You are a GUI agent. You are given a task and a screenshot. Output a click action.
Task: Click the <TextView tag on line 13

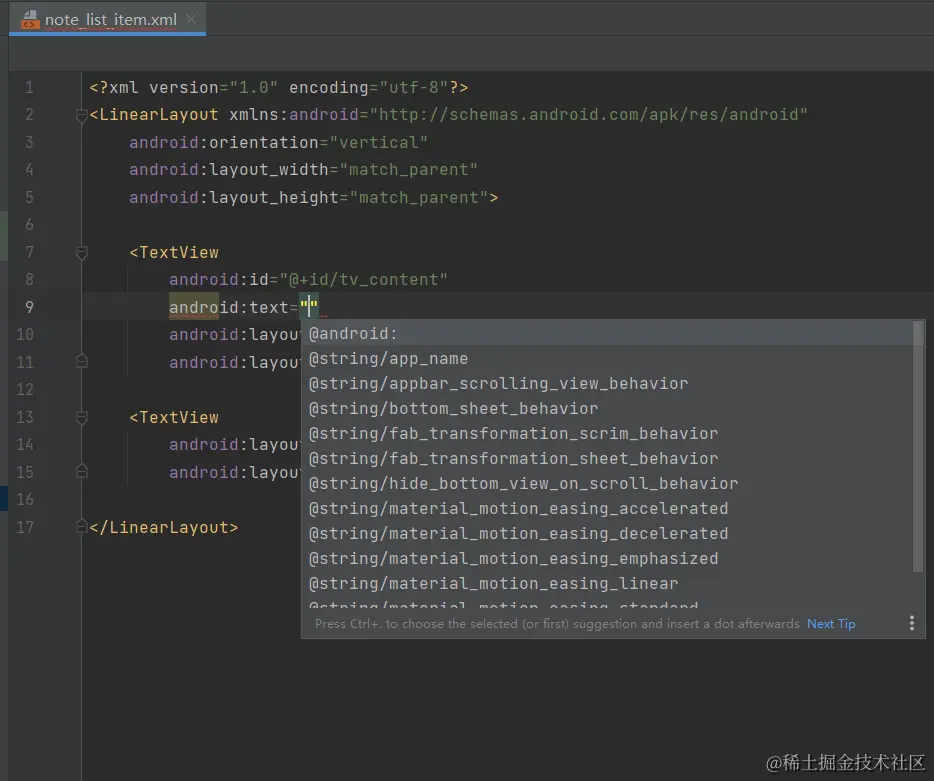click(174, 418)
